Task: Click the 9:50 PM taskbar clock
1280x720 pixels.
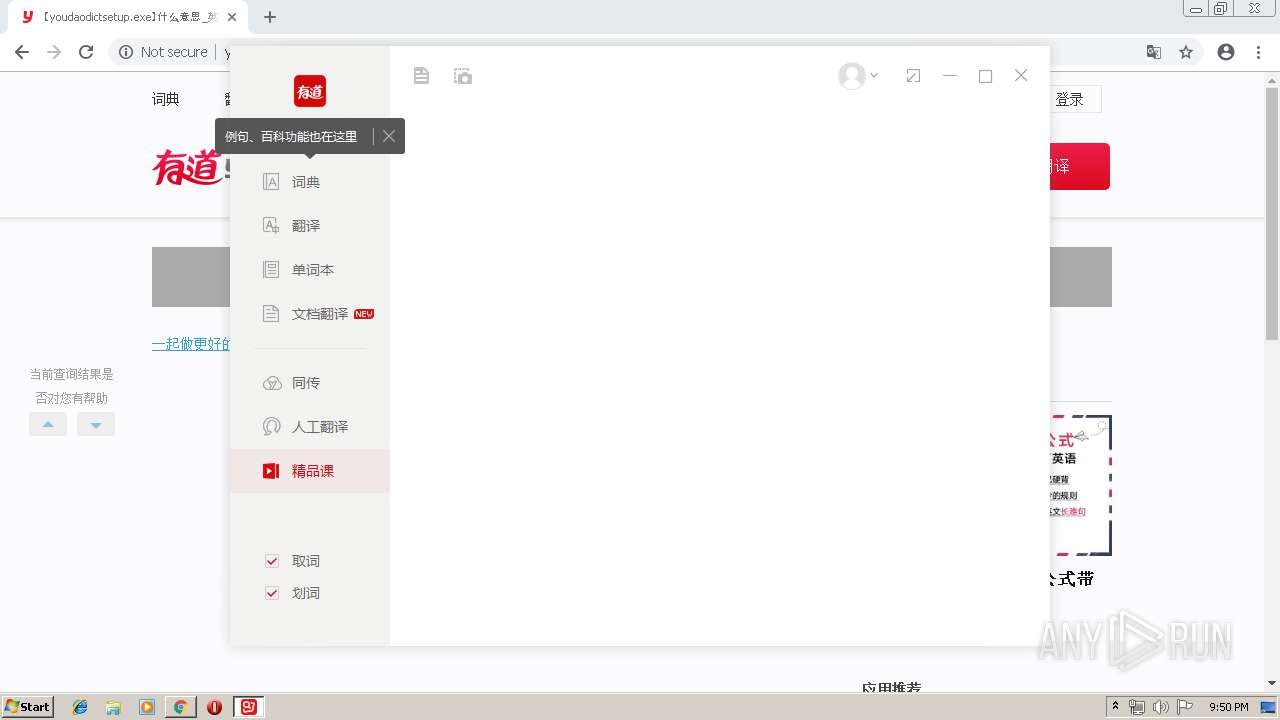Action: coord(1229,707)
